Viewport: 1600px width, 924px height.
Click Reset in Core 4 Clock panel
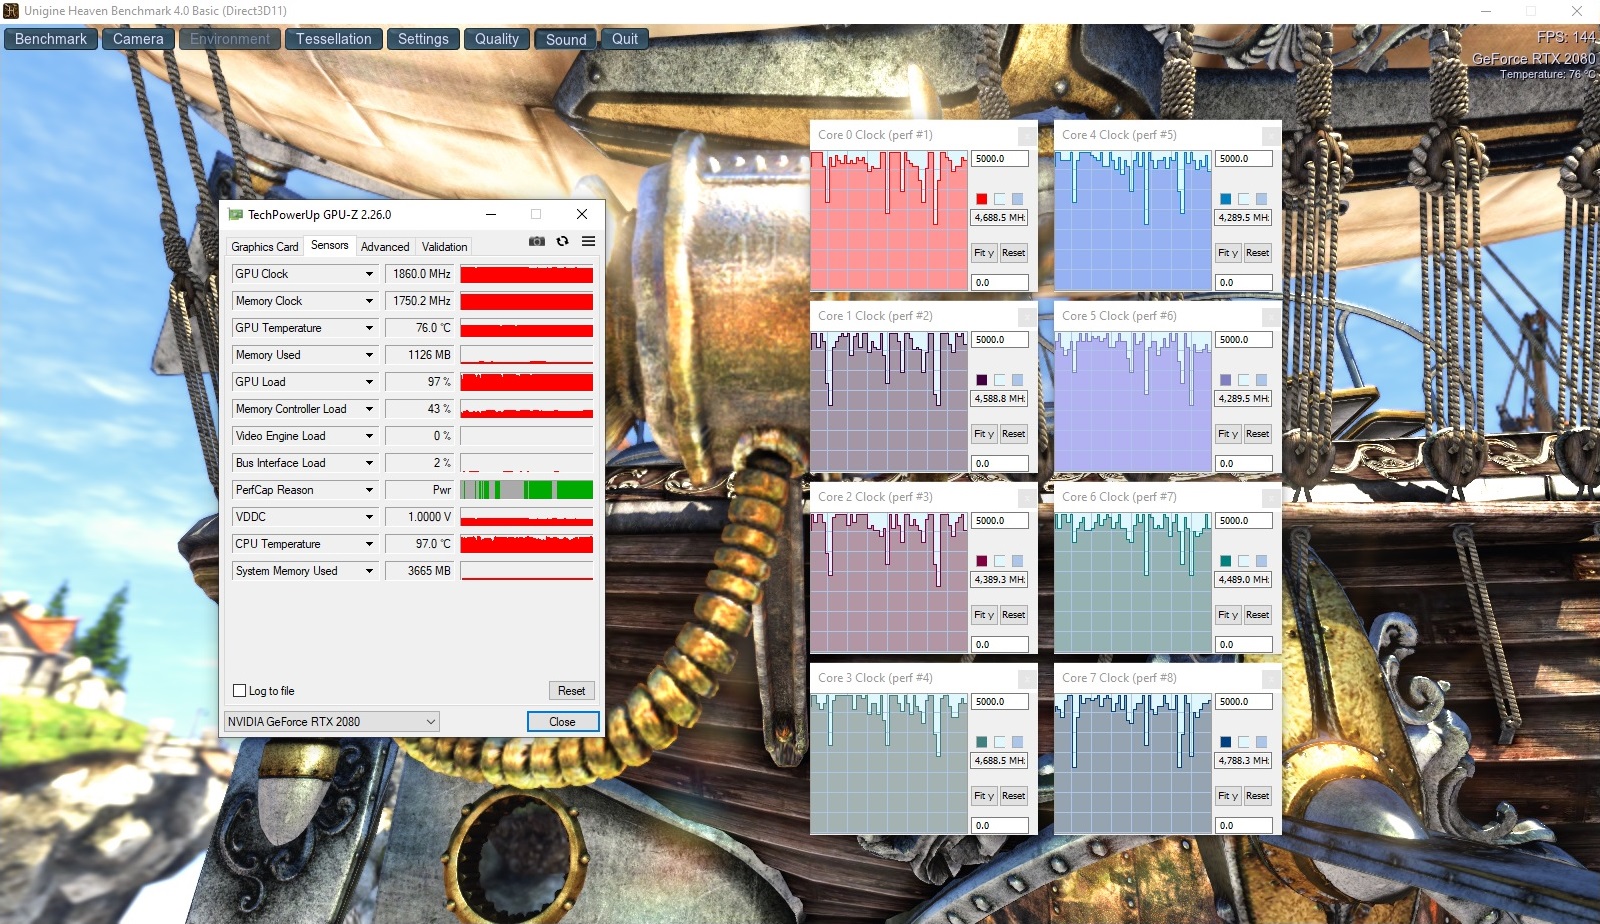point(1258,253)
